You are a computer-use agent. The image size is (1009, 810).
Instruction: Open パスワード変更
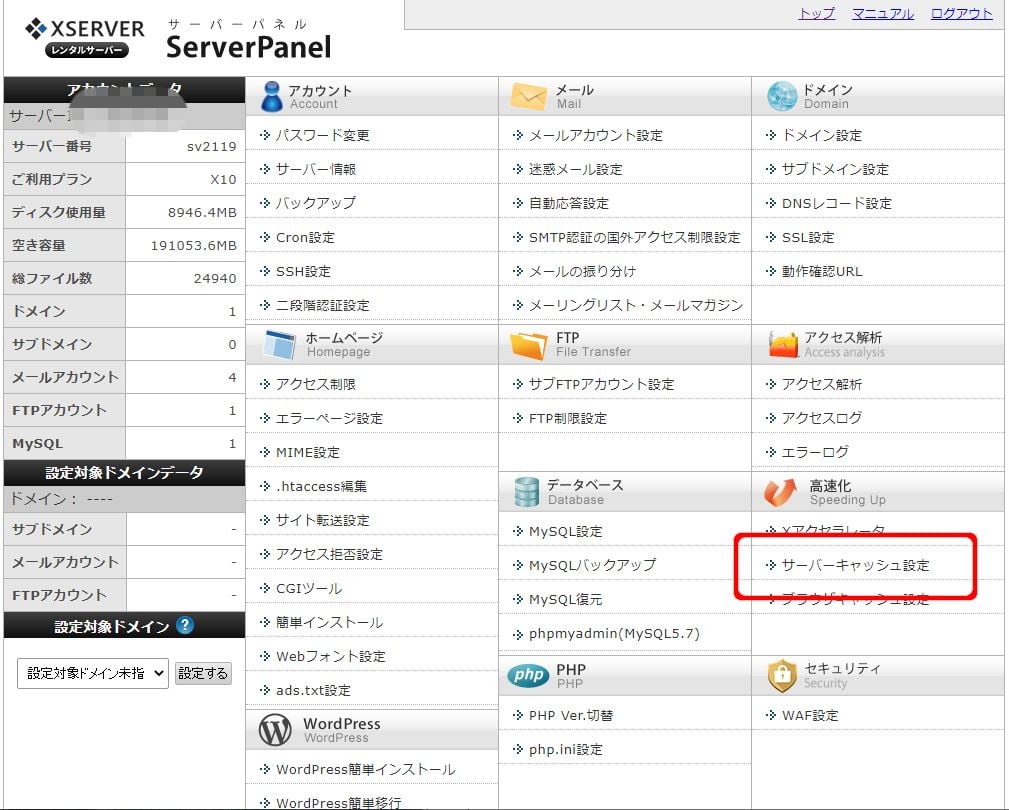(x=322, y=136)
